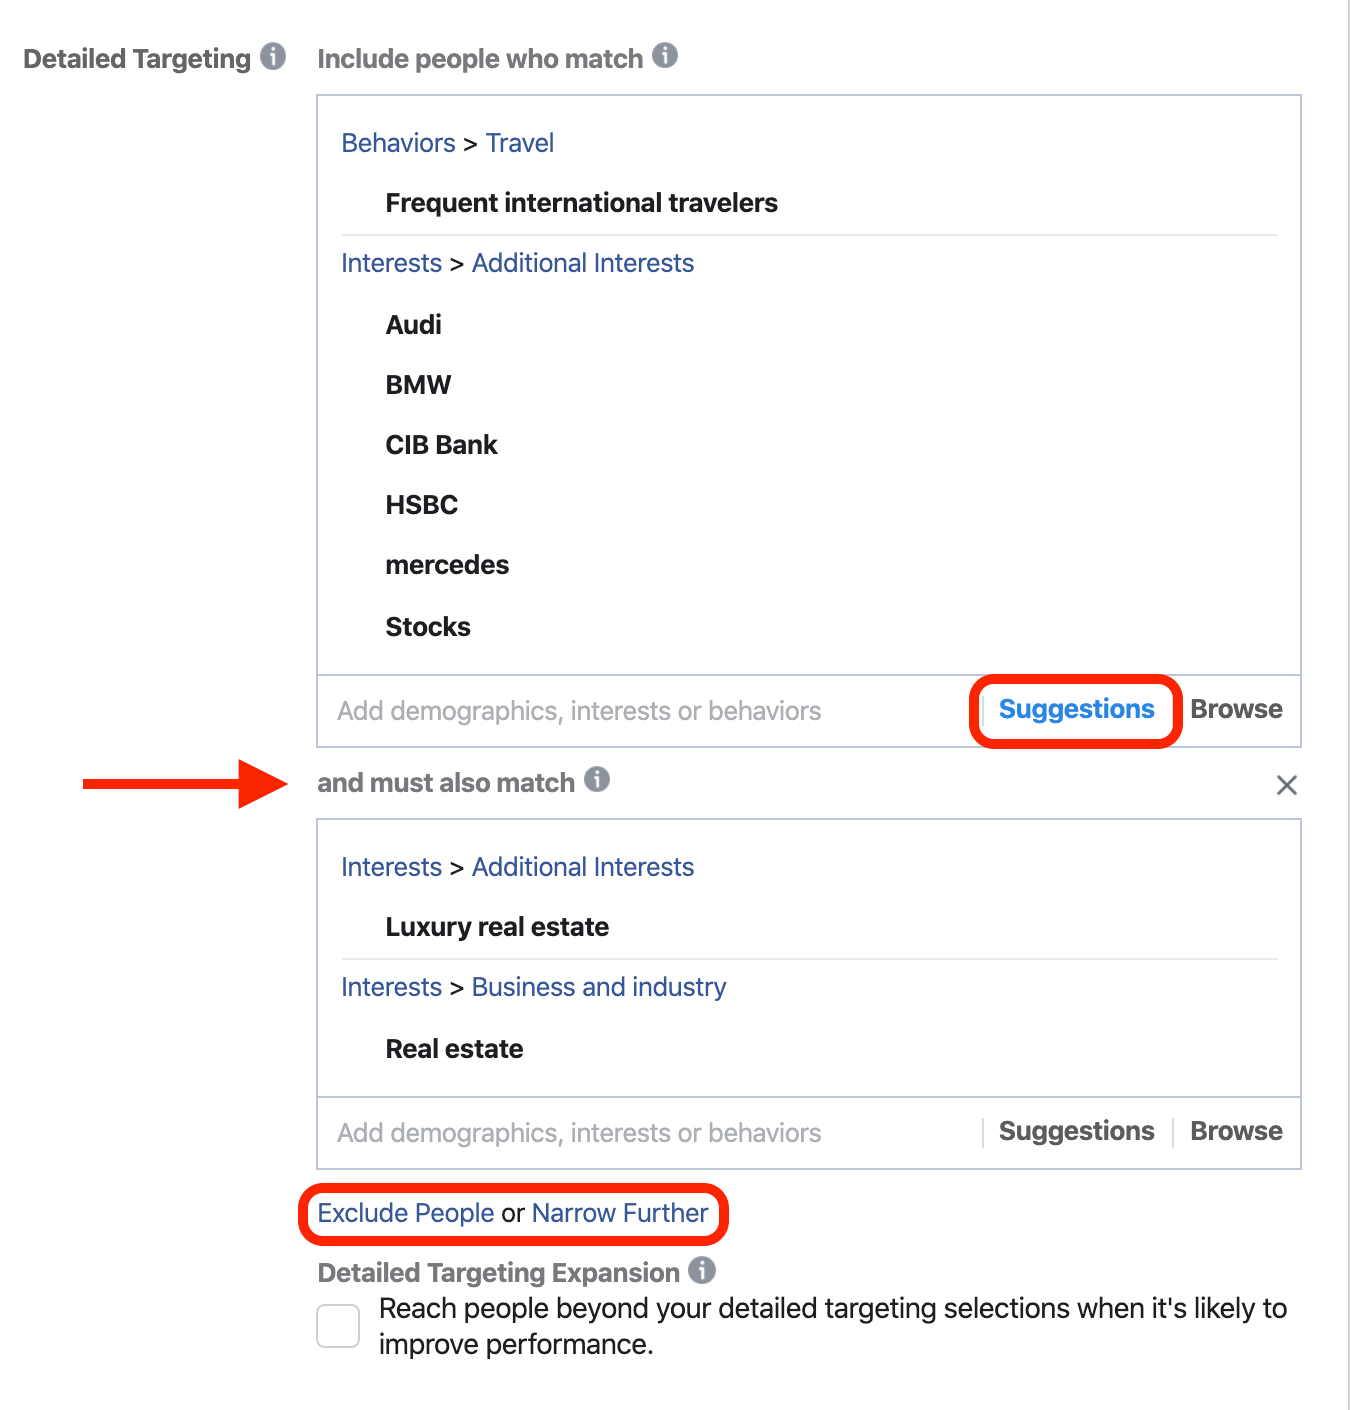Open Browse in the include box
The image size is (1350, 1410).
pyautogui.click(x=1236, y=710)
